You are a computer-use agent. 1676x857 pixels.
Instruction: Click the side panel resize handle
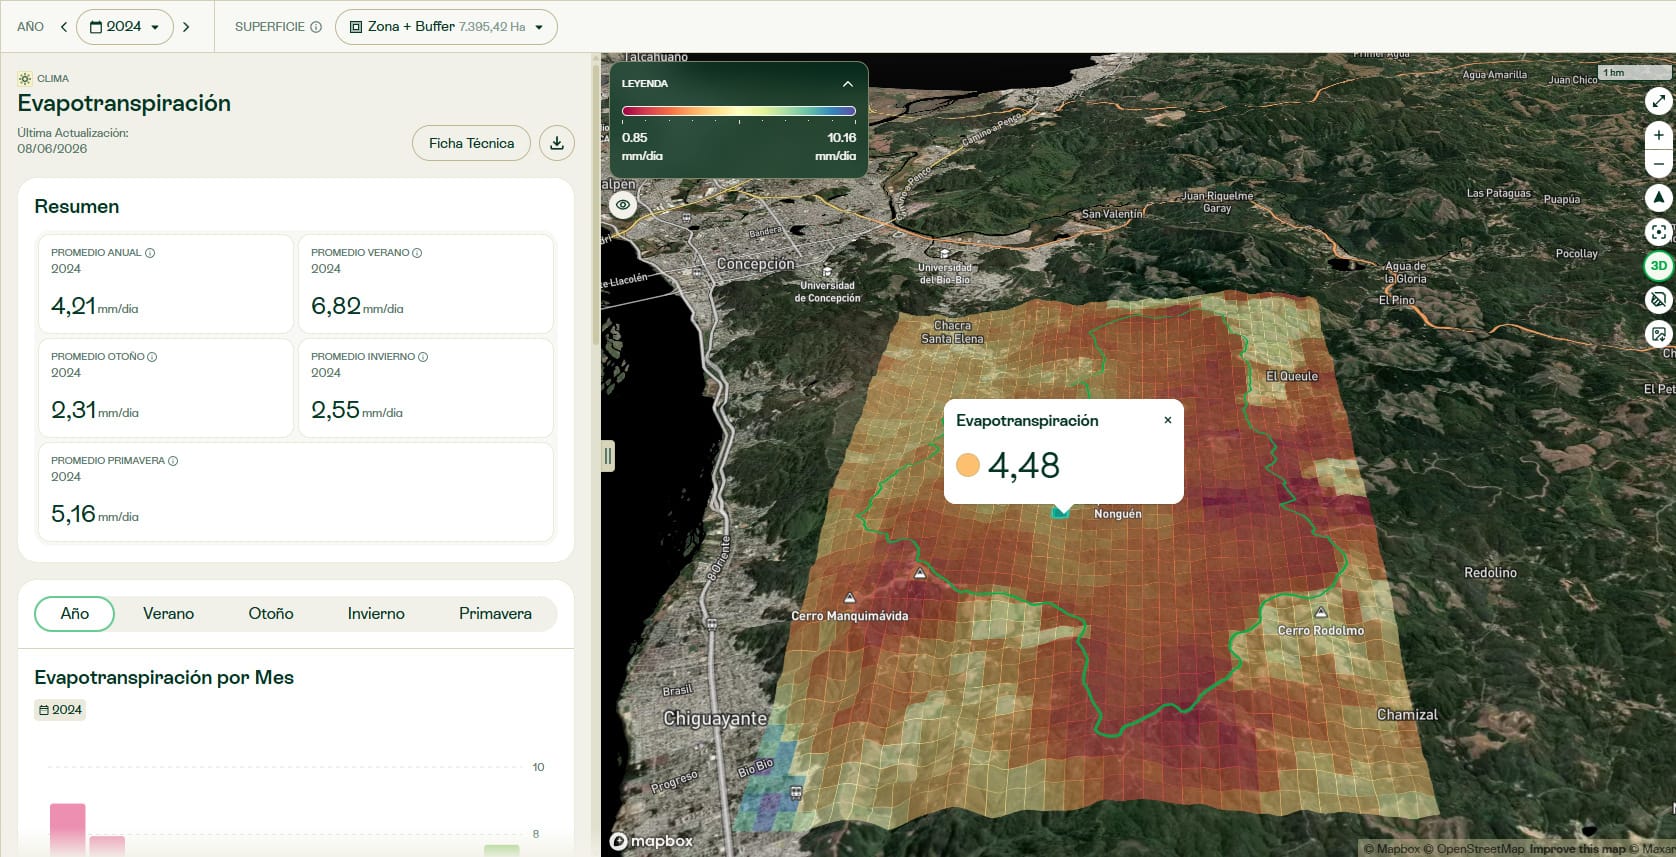pos(608,456)
